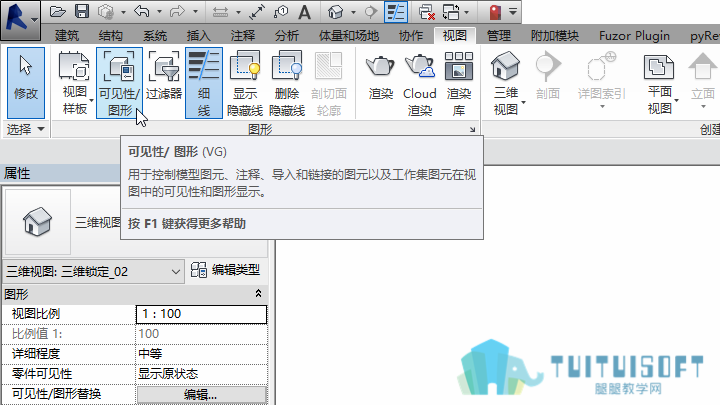Viewport: 720px width, 405px height.
Task: Select the Aligned Dimension tool icon
Action: point(220,12)
